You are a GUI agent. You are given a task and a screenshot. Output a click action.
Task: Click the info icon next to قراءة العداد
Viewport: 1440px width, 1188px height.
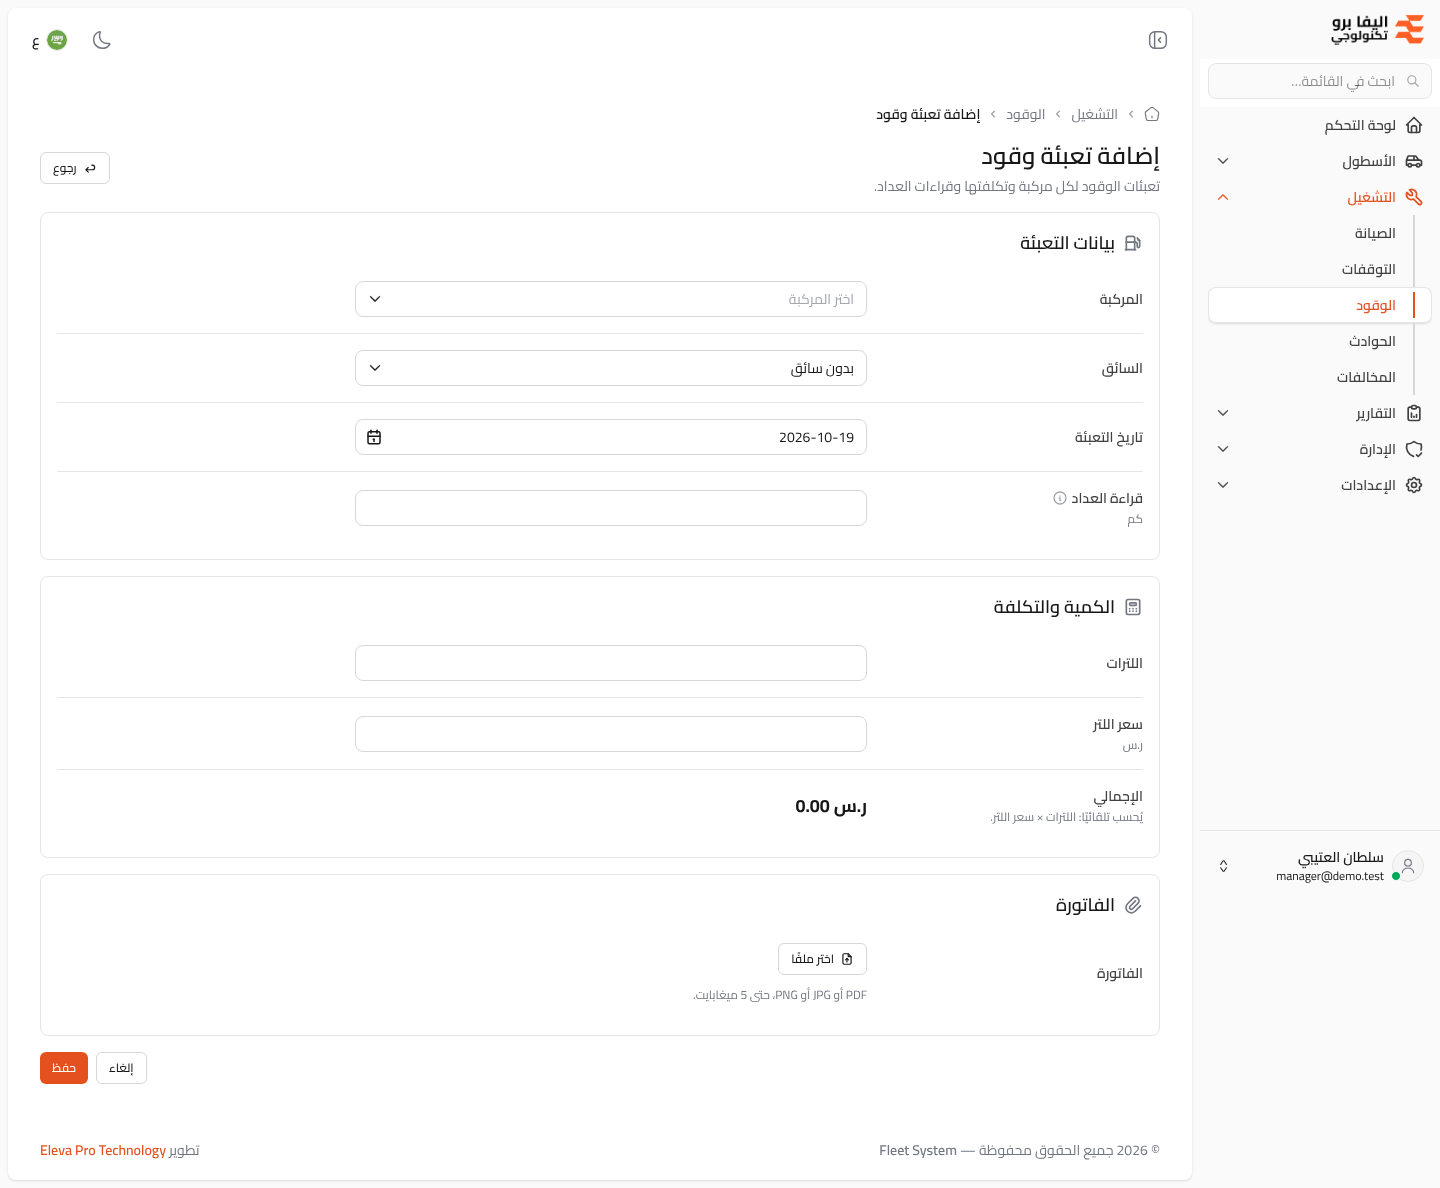(1060, 498)
